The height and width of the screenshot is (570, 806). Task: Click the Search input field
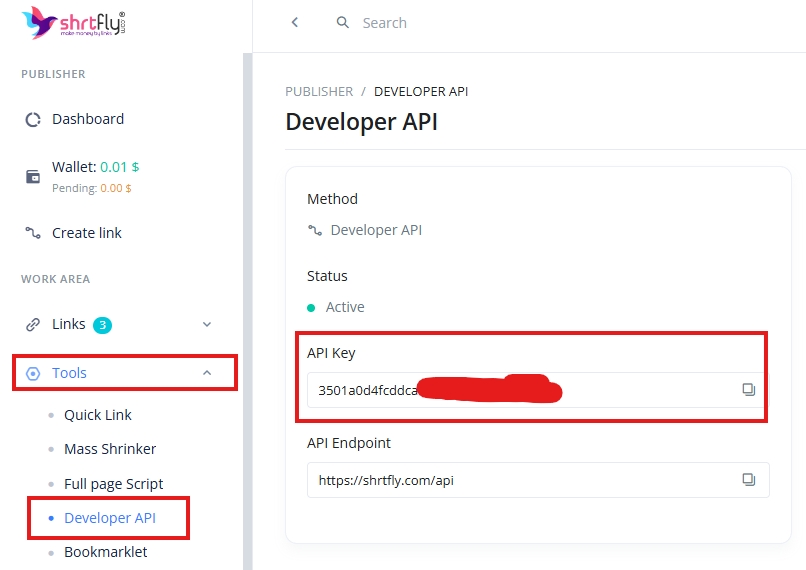pyautogui.click(x=450, y=23)
